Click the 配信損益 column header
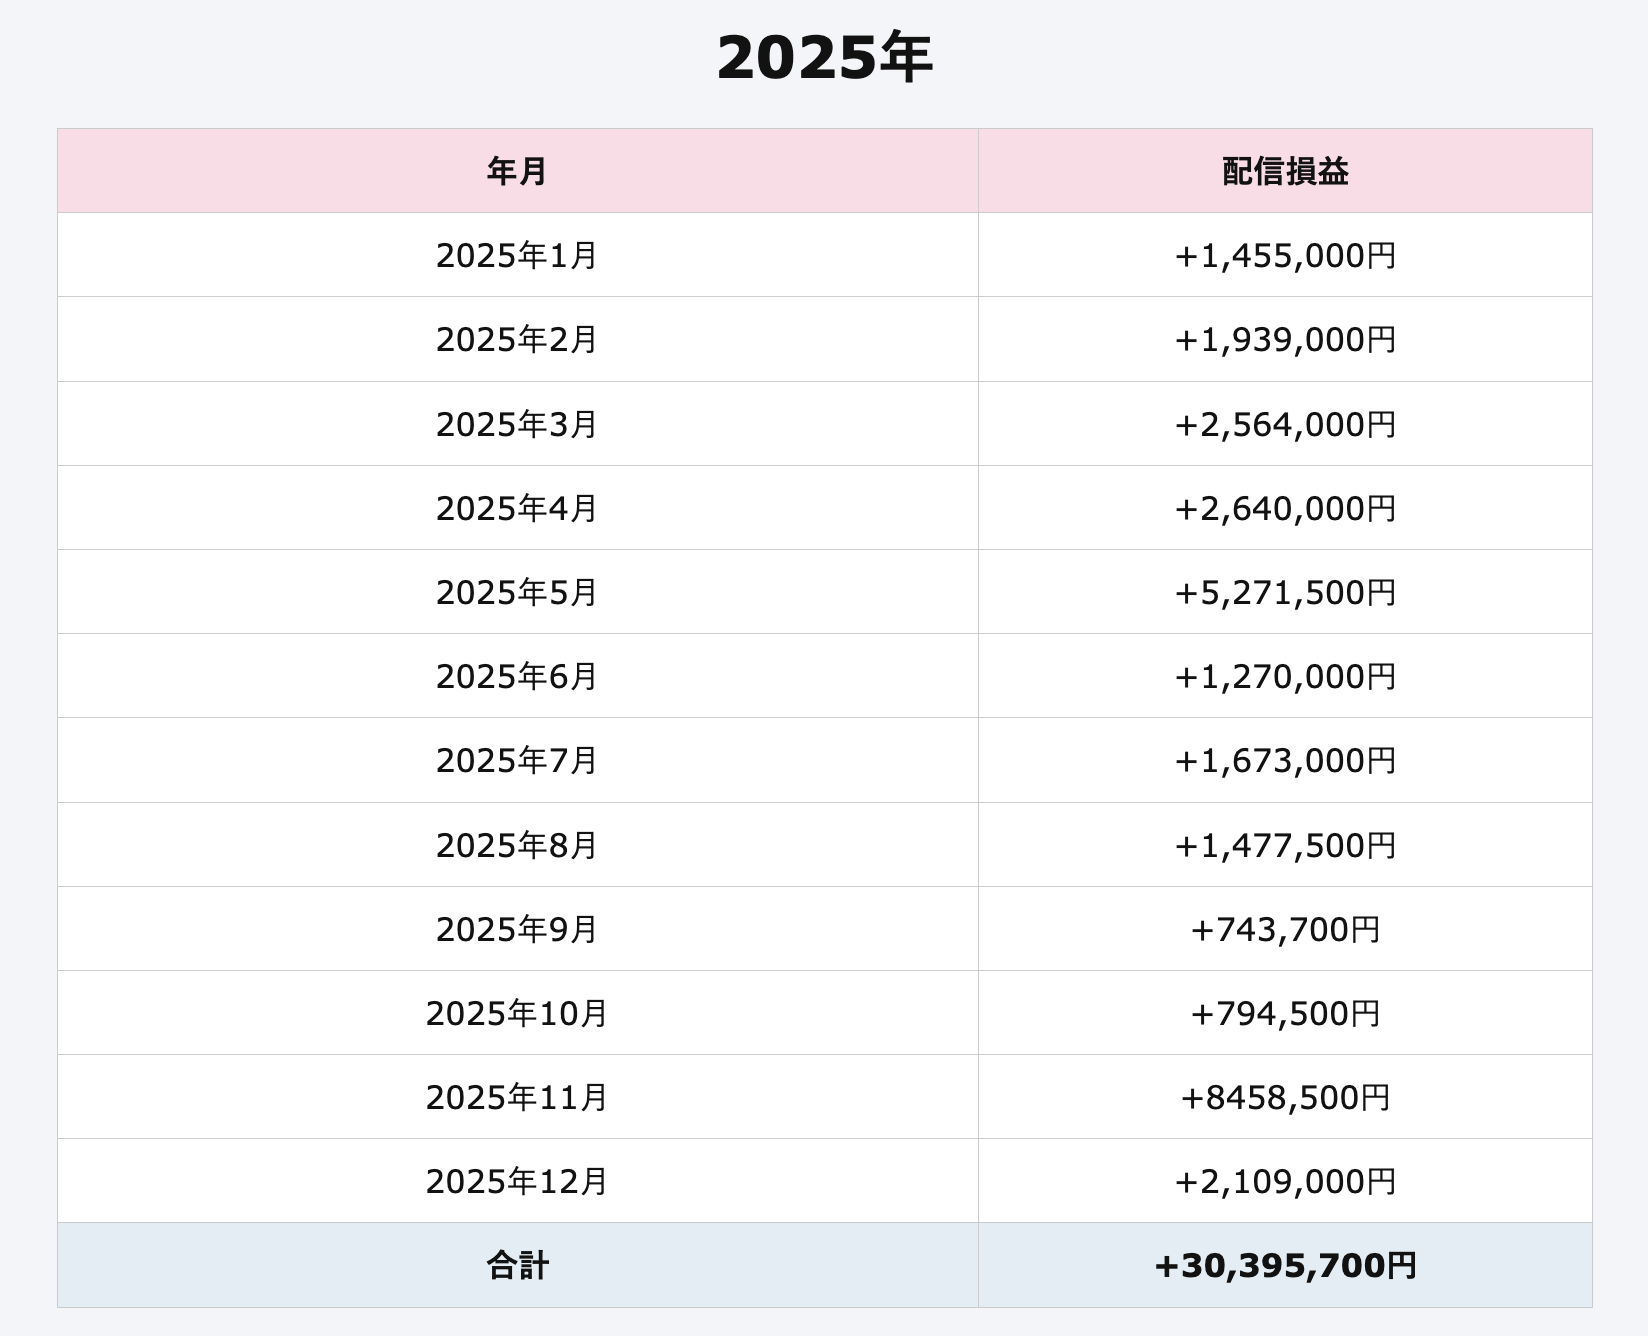Screen dimensions: 1648x1336 (x=1285, y=171)
